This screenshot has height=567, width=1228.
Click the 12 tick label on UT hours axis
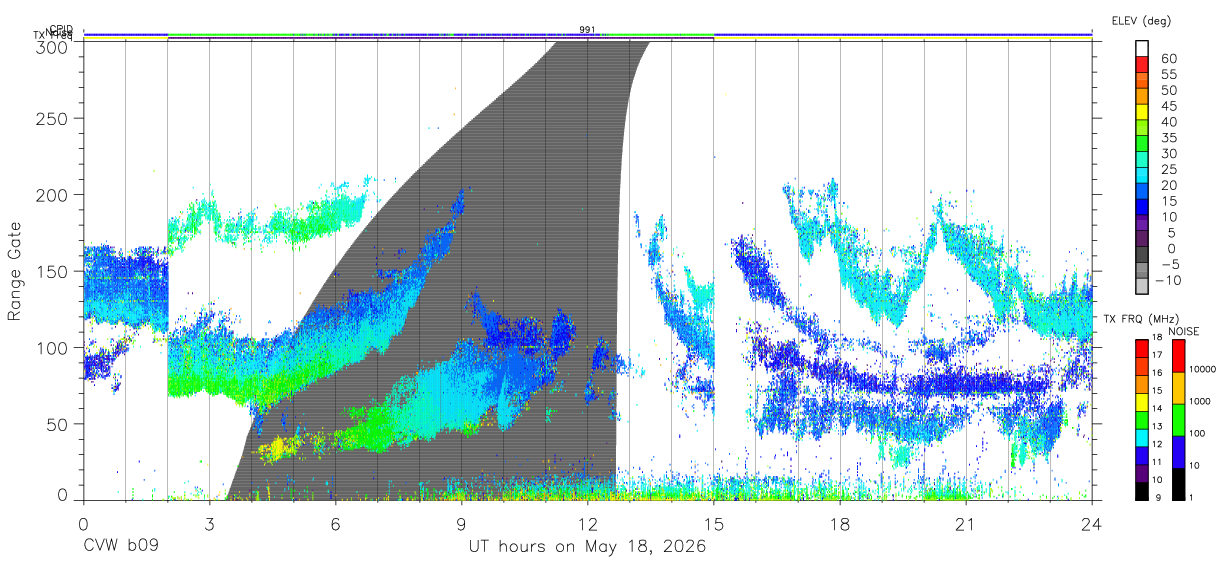(x=587, y=523)
